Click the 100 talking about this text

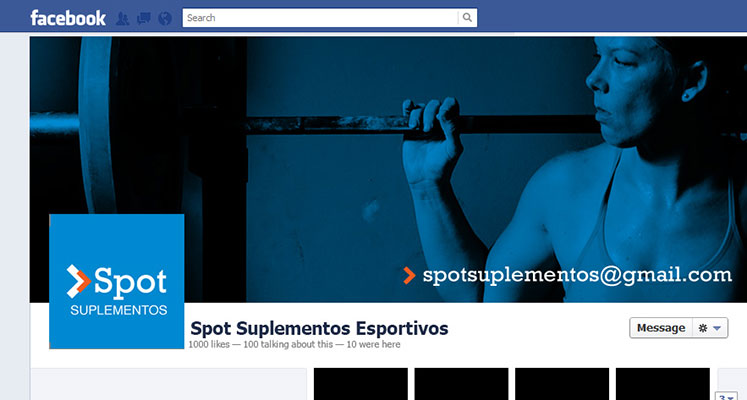[x=288, y=344]
